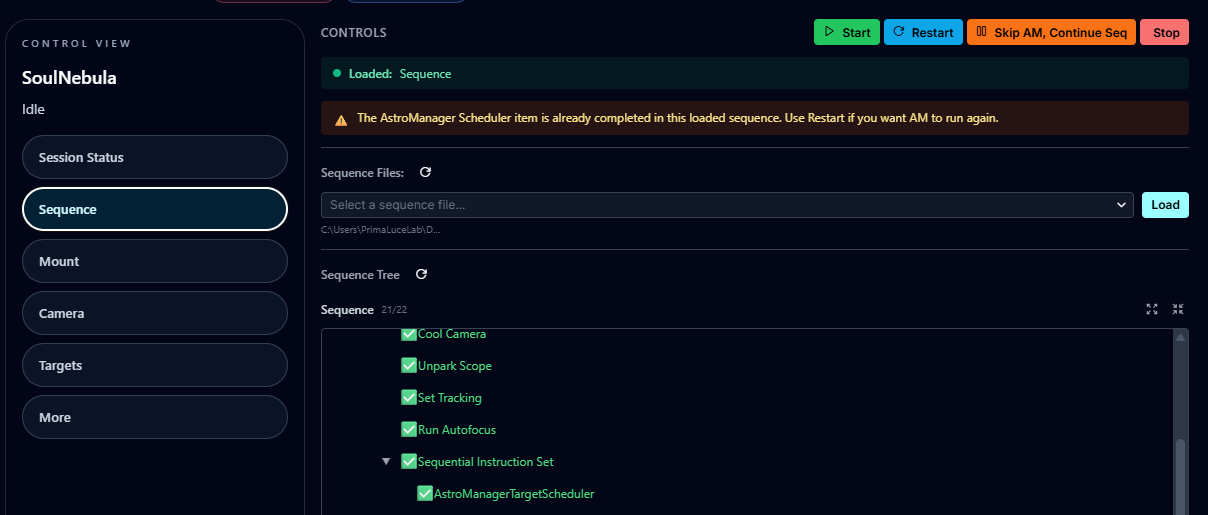This screenshot has height=515, width=1208.
Task: Click the warning triangle icon
Action: tap(341, 119)
